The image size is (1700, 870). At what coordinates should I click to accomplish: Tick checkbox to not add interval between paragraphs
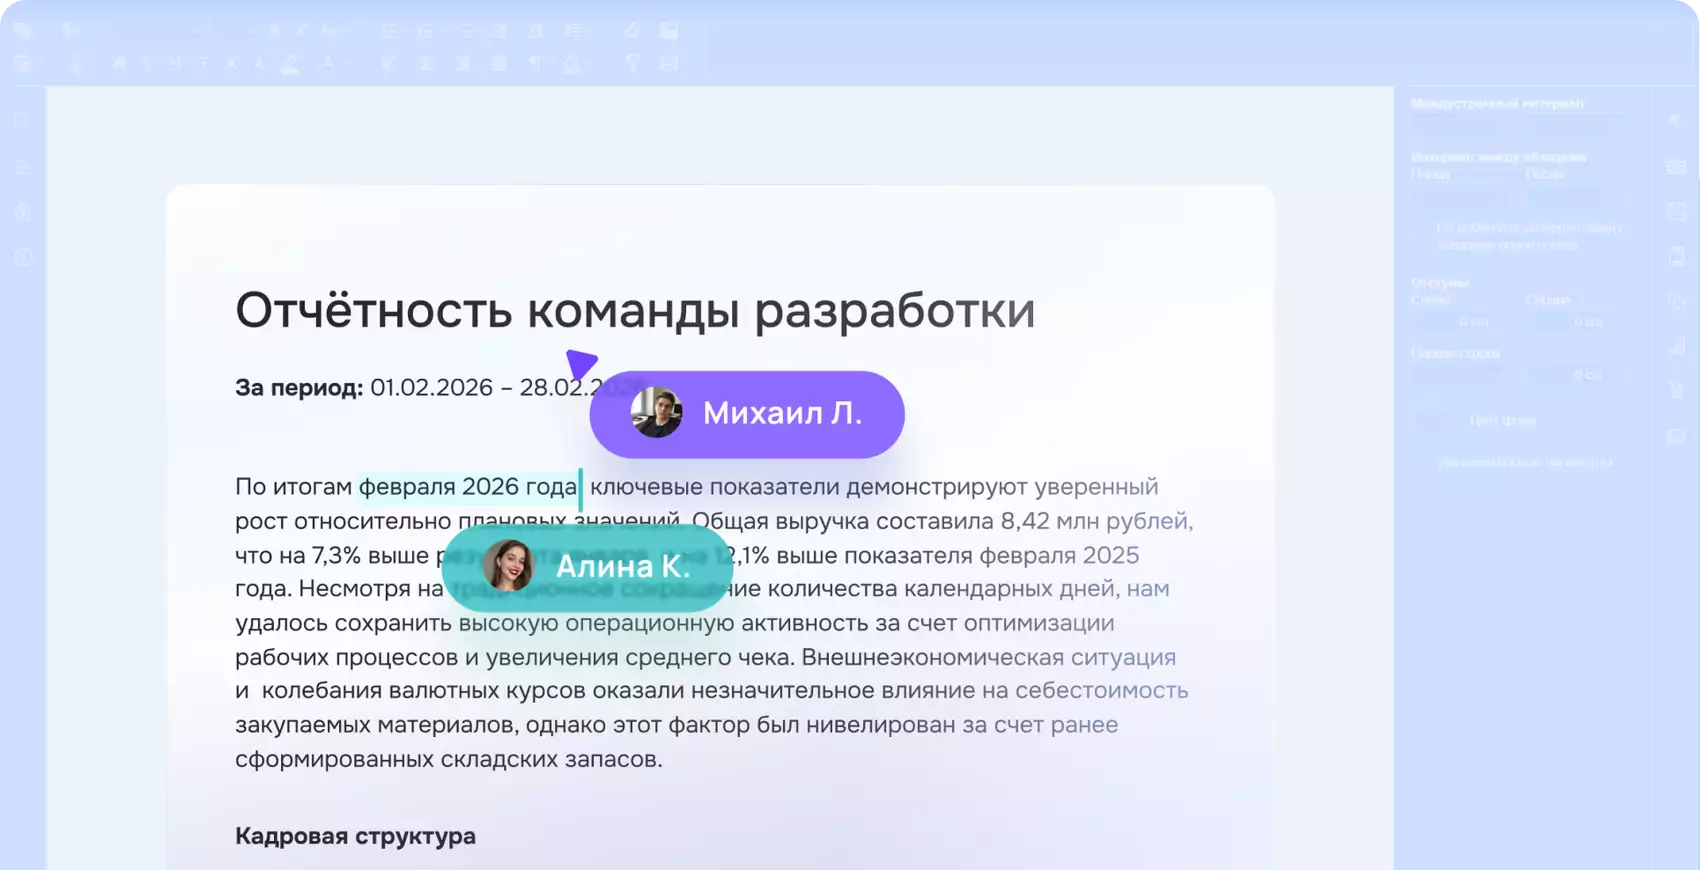pos(1422,229)
